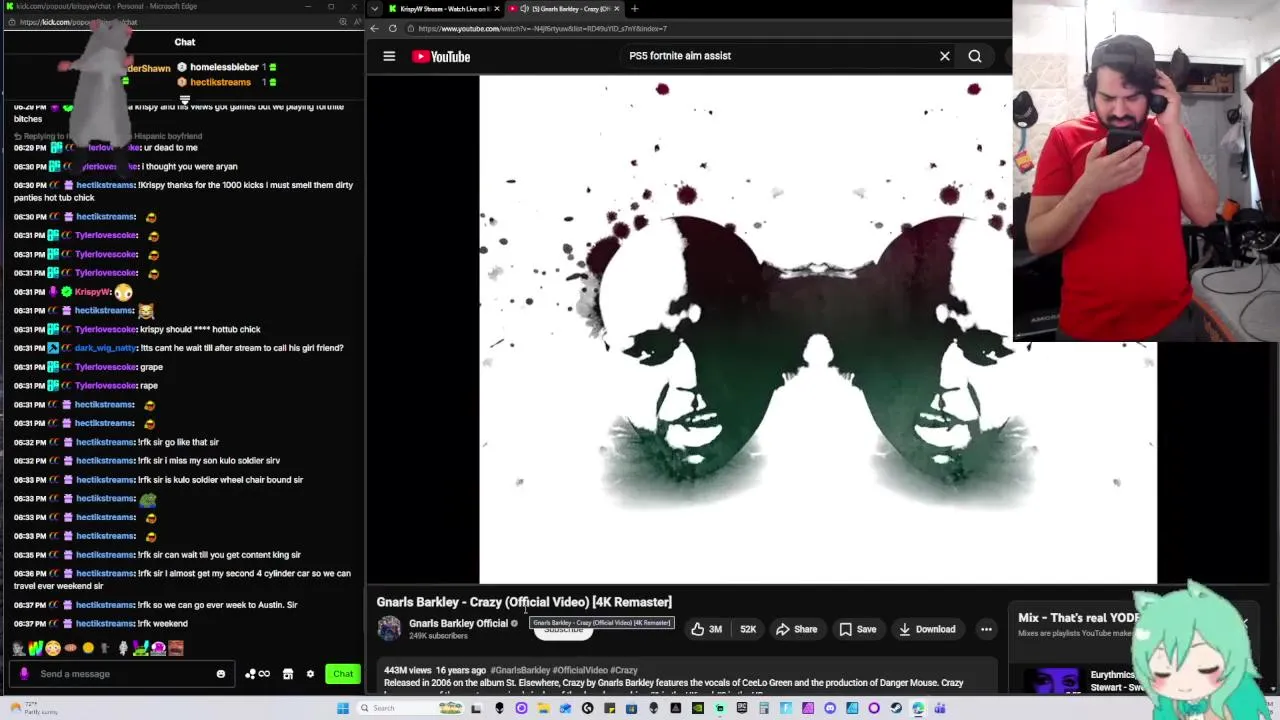This screenshot has height=720, width=1280.
Task: Click the Windows taskbar Search box
Action: tap(410, 708)
